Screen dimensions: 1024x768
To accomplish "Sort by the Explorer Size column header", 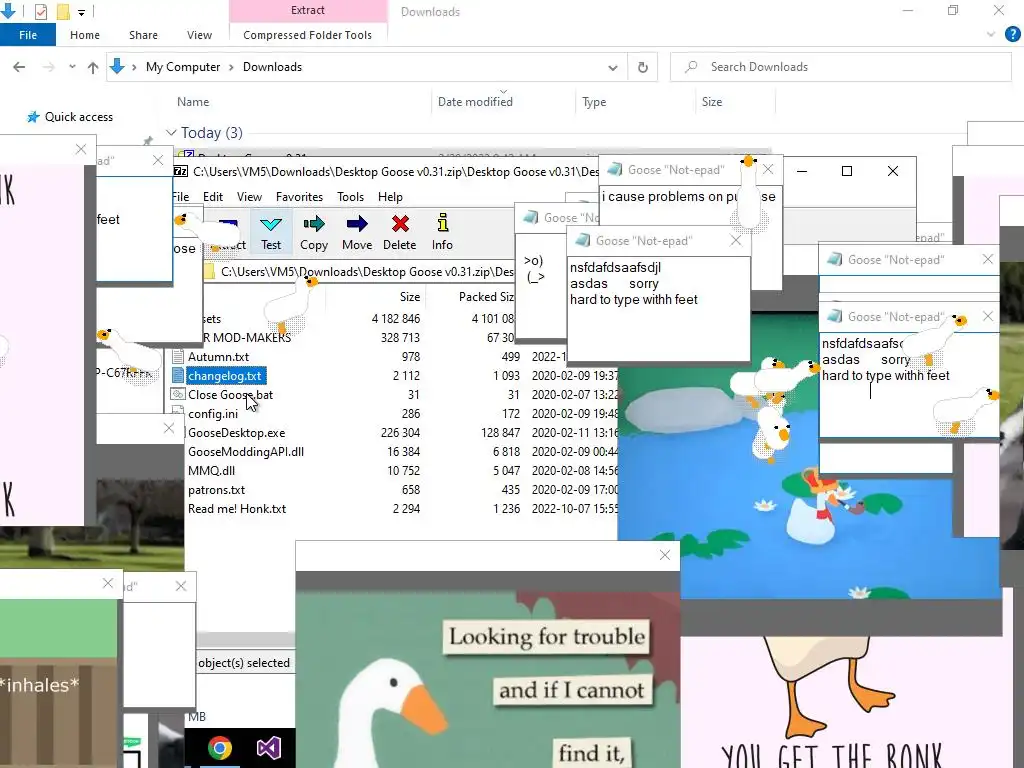I will click(712, 102).
